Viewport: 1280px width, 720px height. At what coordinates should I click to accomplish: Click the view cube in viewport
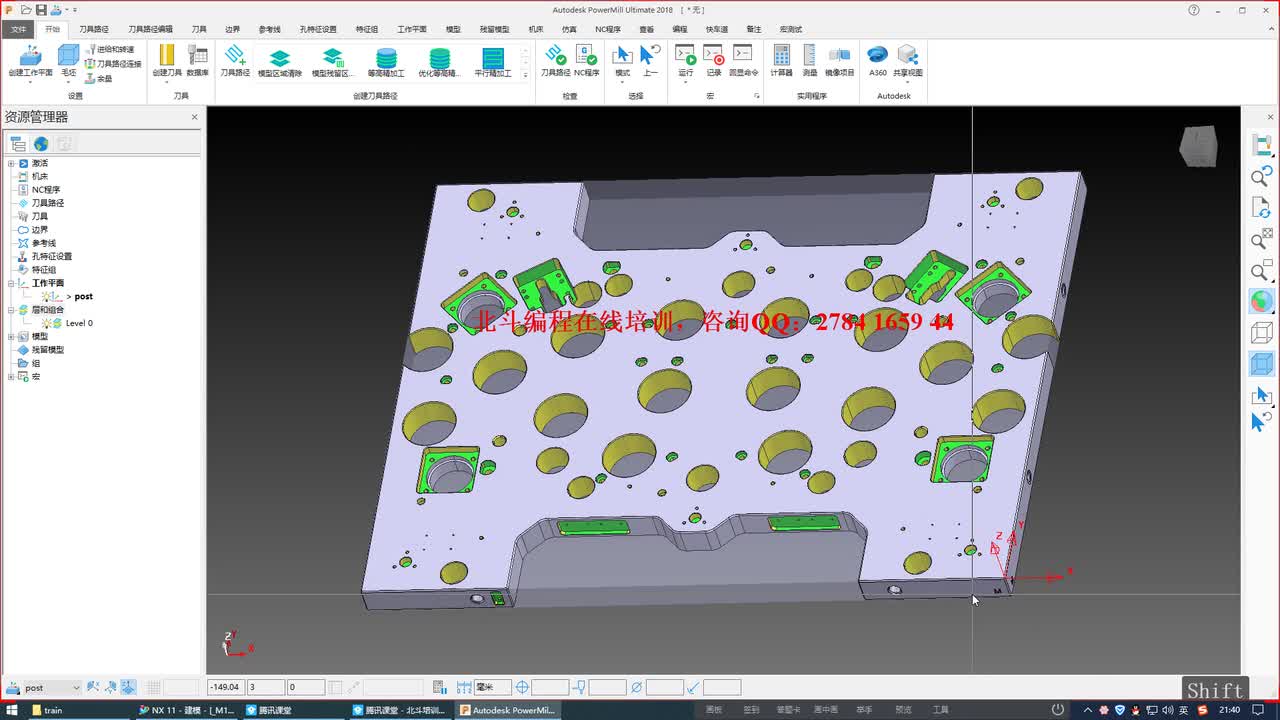click(1198, 146)
